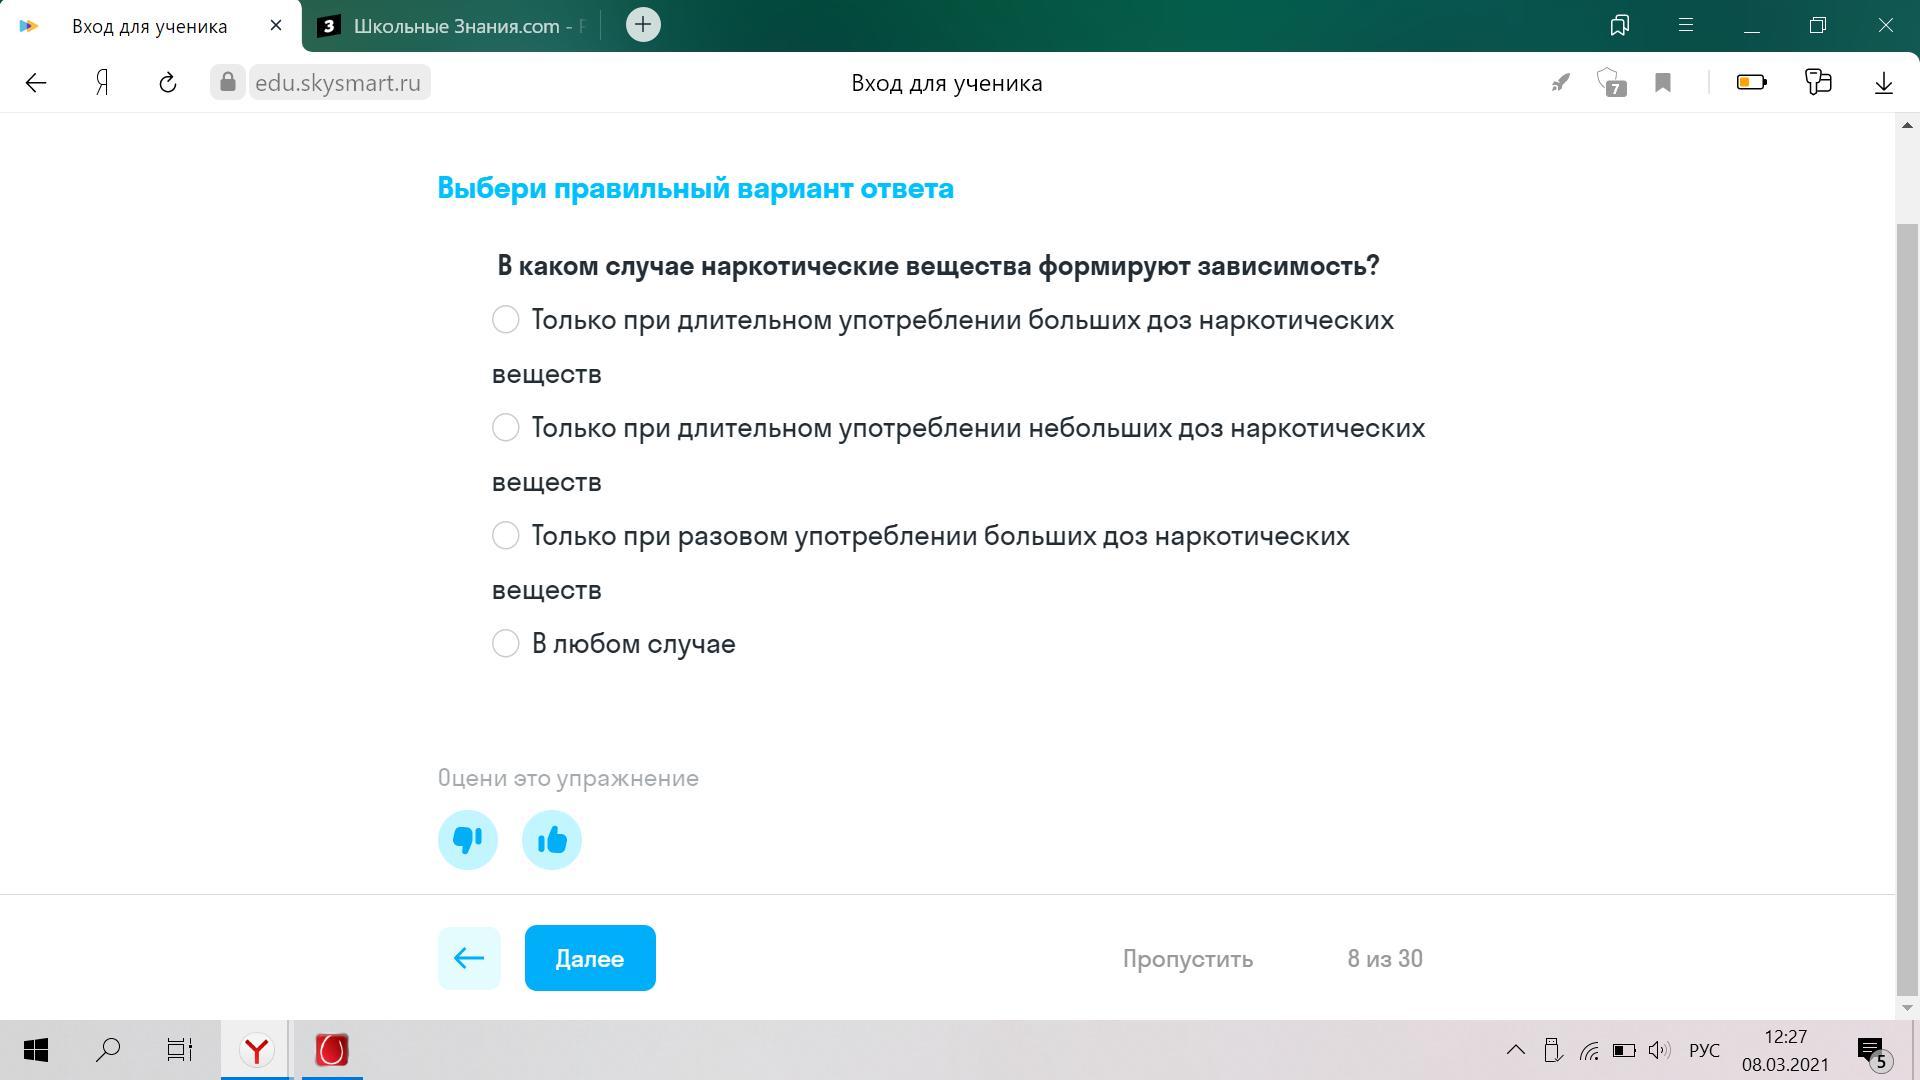Select the 'длительном употреблении небольших доз' option
The height and width of the screenshot is (1080, 1920).
click(x=506, y=428)
